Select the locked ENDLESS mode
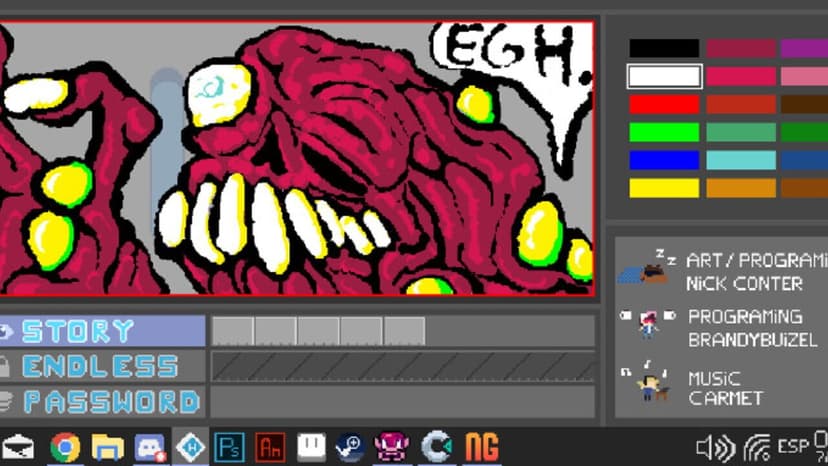 102,366
